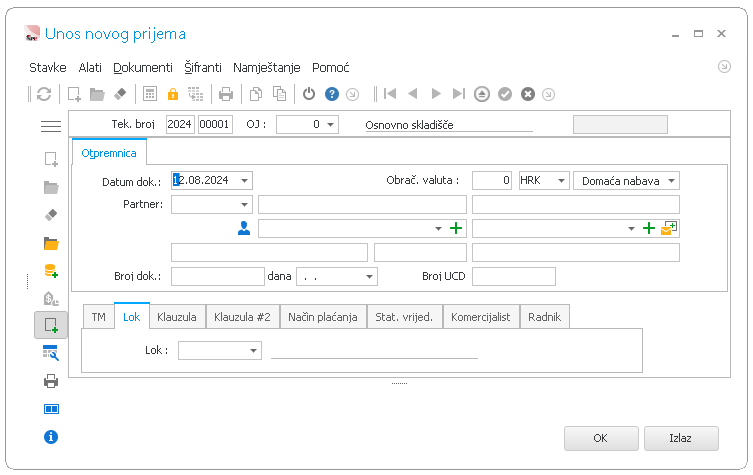Open help via blue question mark
Image resolution: width=753 pixels, height=475 pixels.
pyautogui.click(x=332, y=94)
